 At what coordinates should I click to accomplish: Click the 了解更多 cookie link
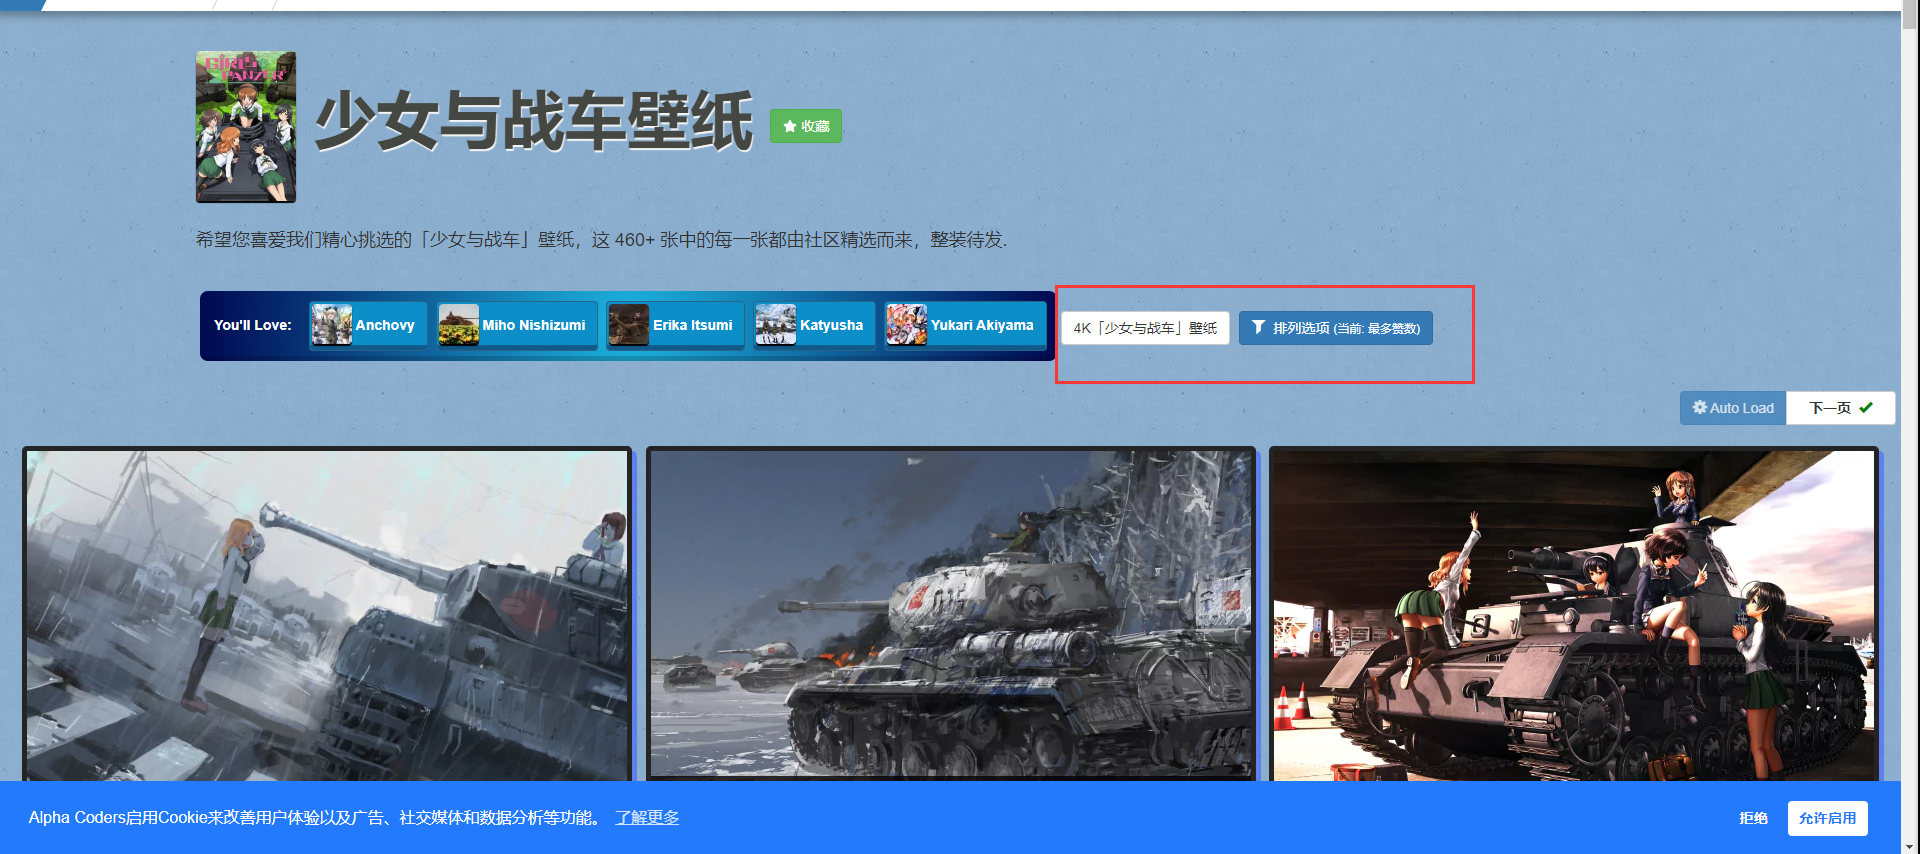tap(647, 818)
